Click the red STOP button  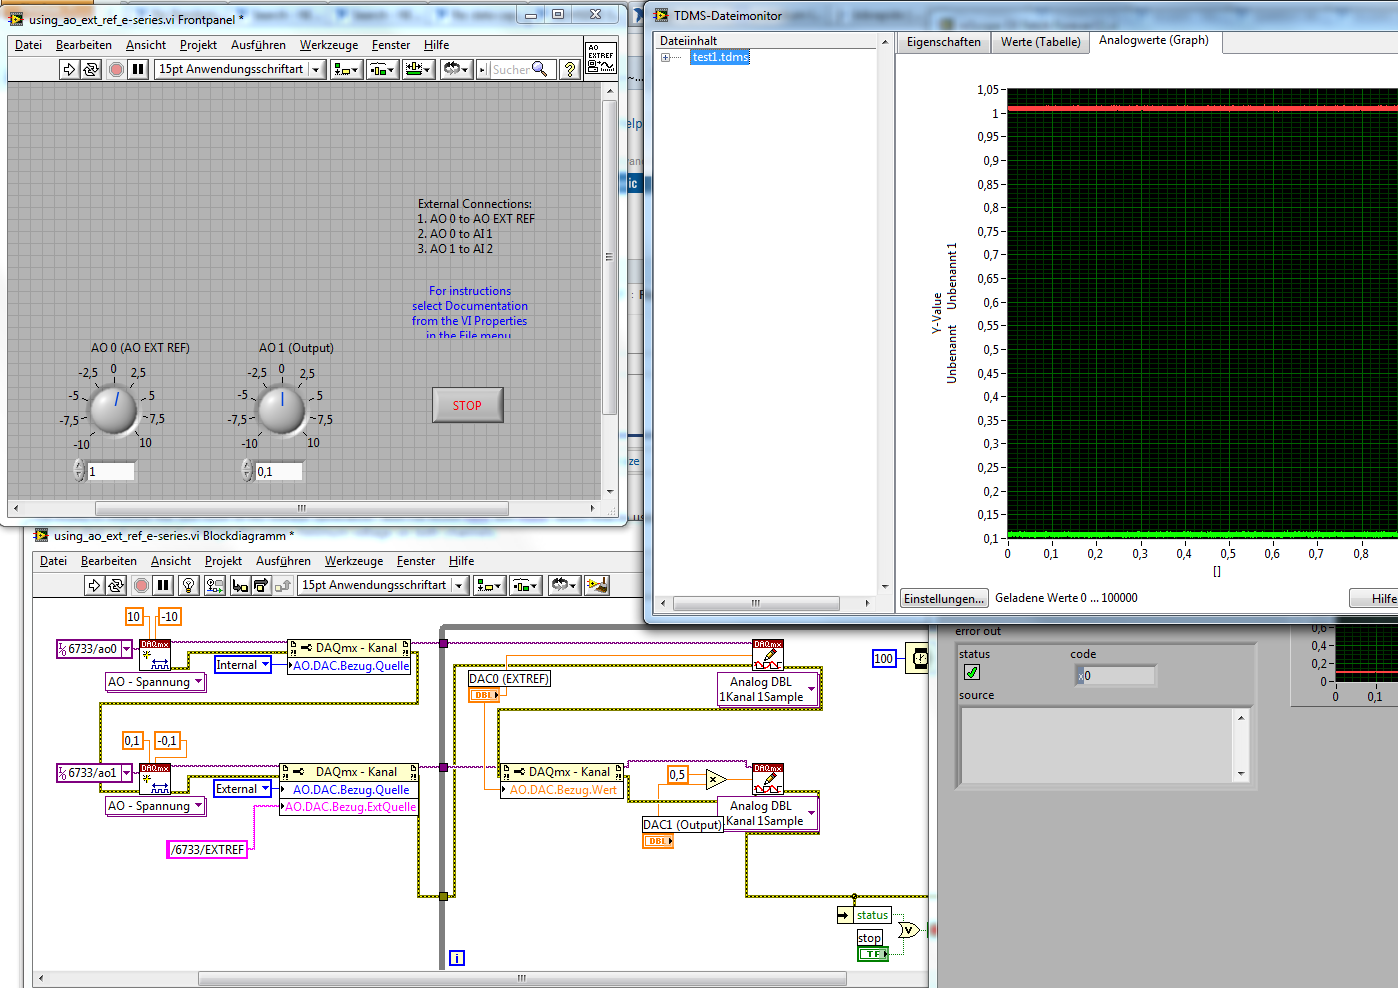click(x=467, y=405)
